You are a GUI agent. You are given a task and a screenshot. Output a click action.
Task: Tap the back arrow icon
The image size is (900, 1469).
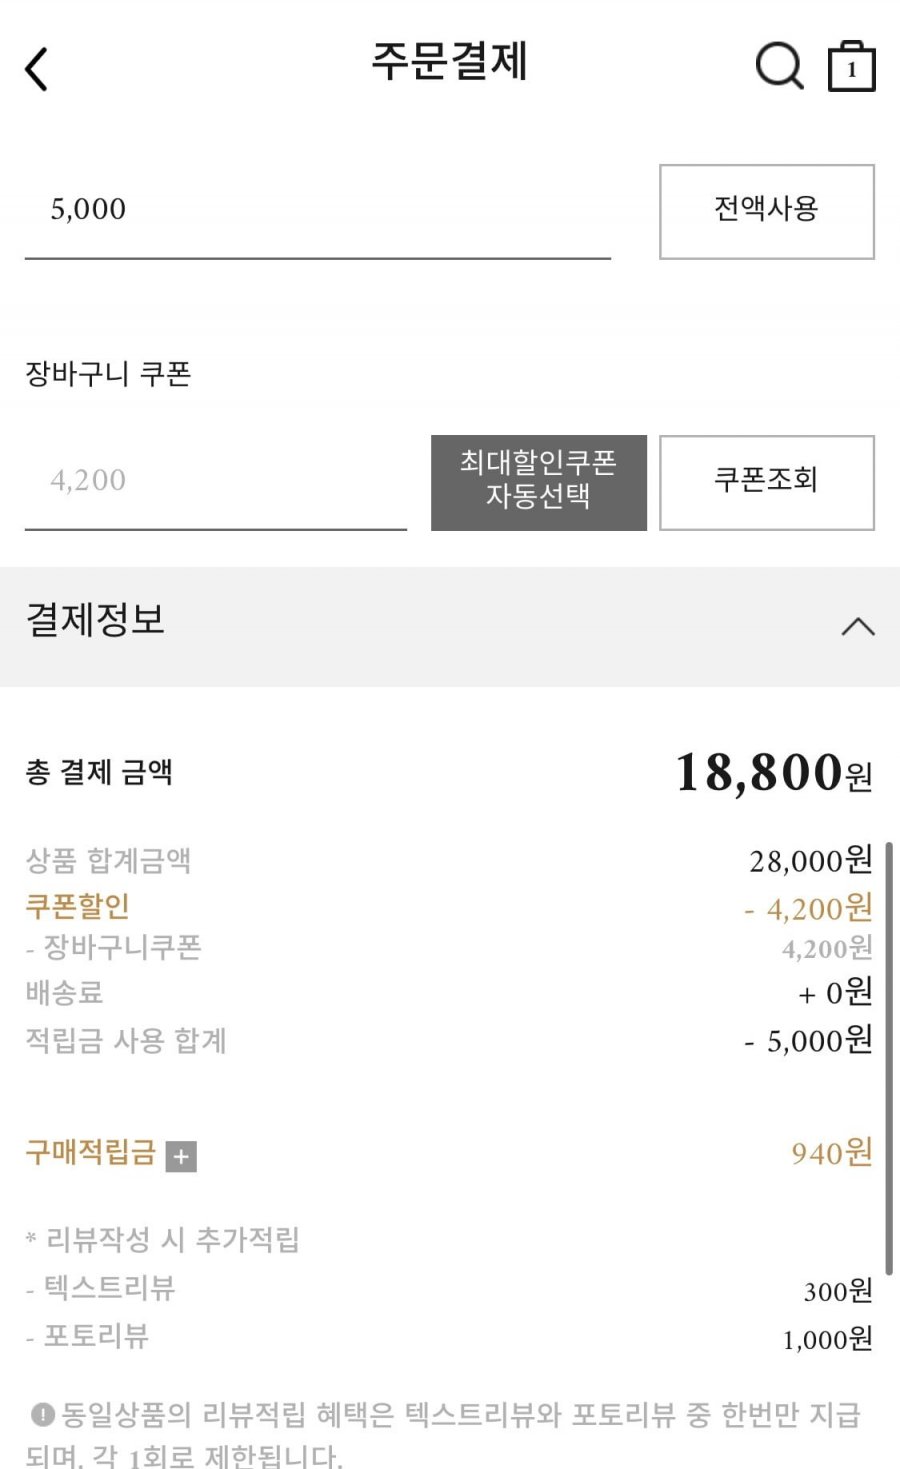coord(37,70)
